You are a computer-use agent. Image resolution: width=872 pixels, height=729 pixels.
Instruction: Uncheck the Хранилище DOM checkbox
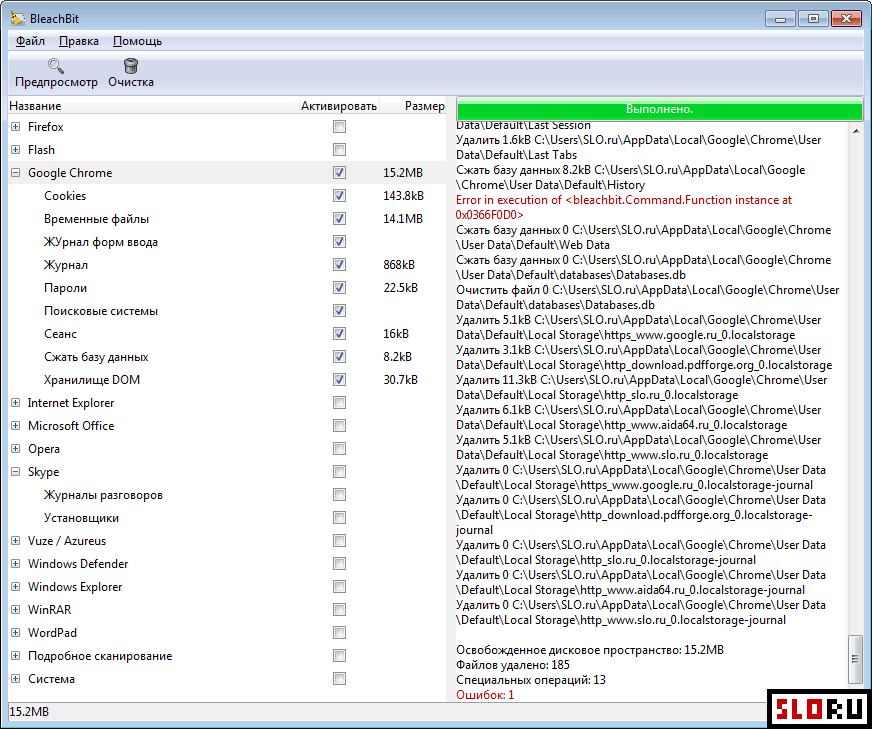[x=339, y=380]
